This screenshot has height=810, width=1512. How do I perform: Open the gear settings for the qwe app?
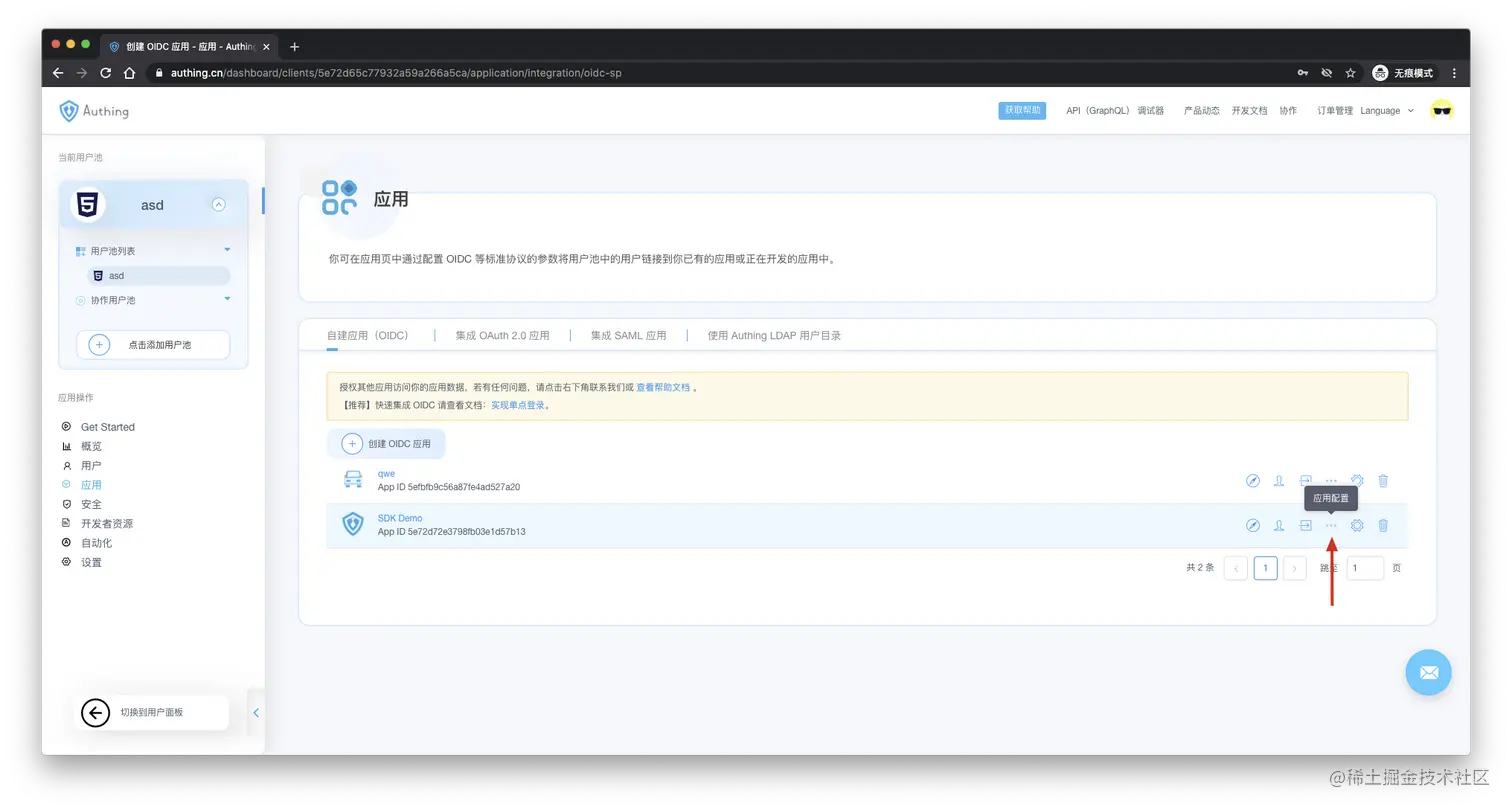pos(1357,481)
